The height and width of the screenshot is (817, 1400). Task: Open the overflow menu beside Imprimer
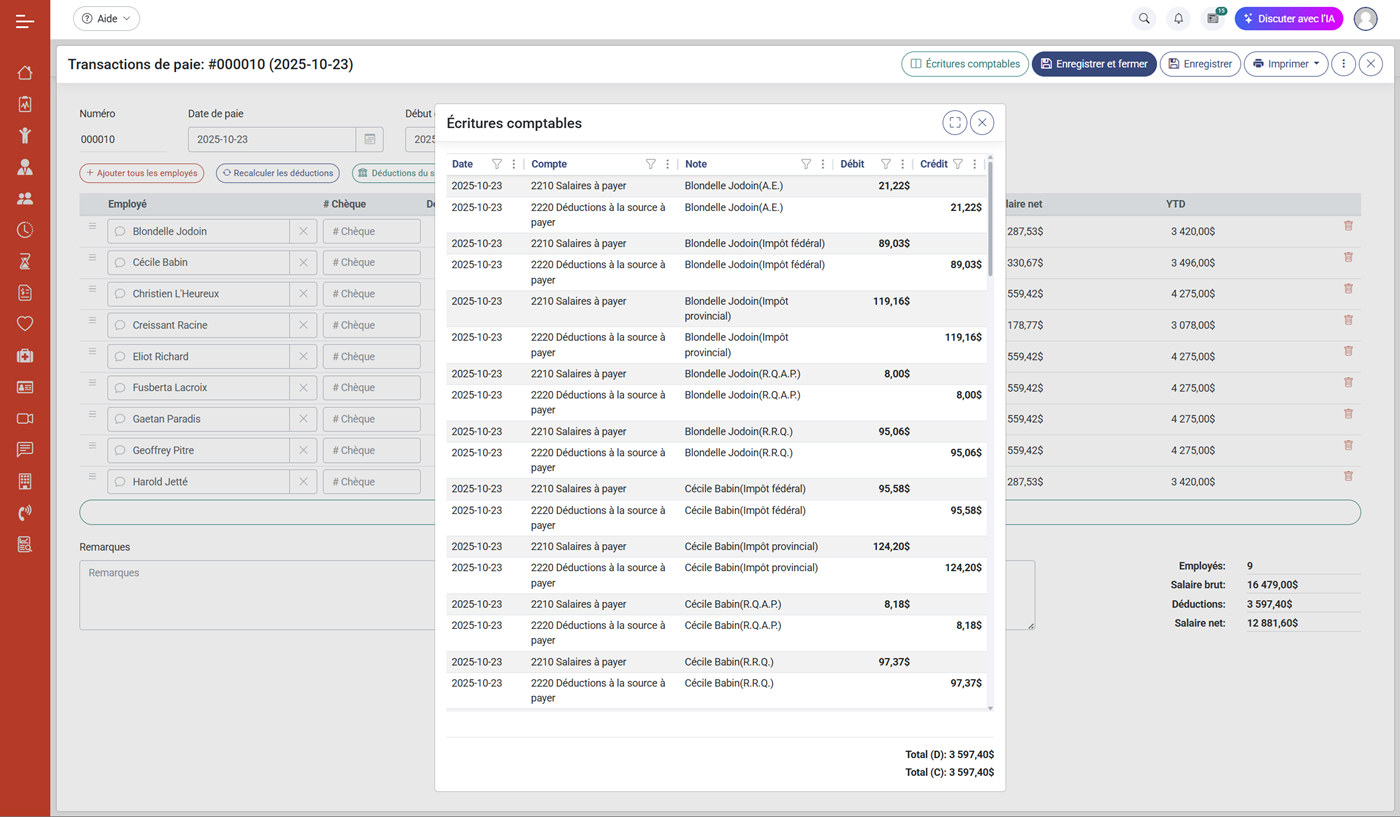pyautogui.click(x=1343, y=63)
